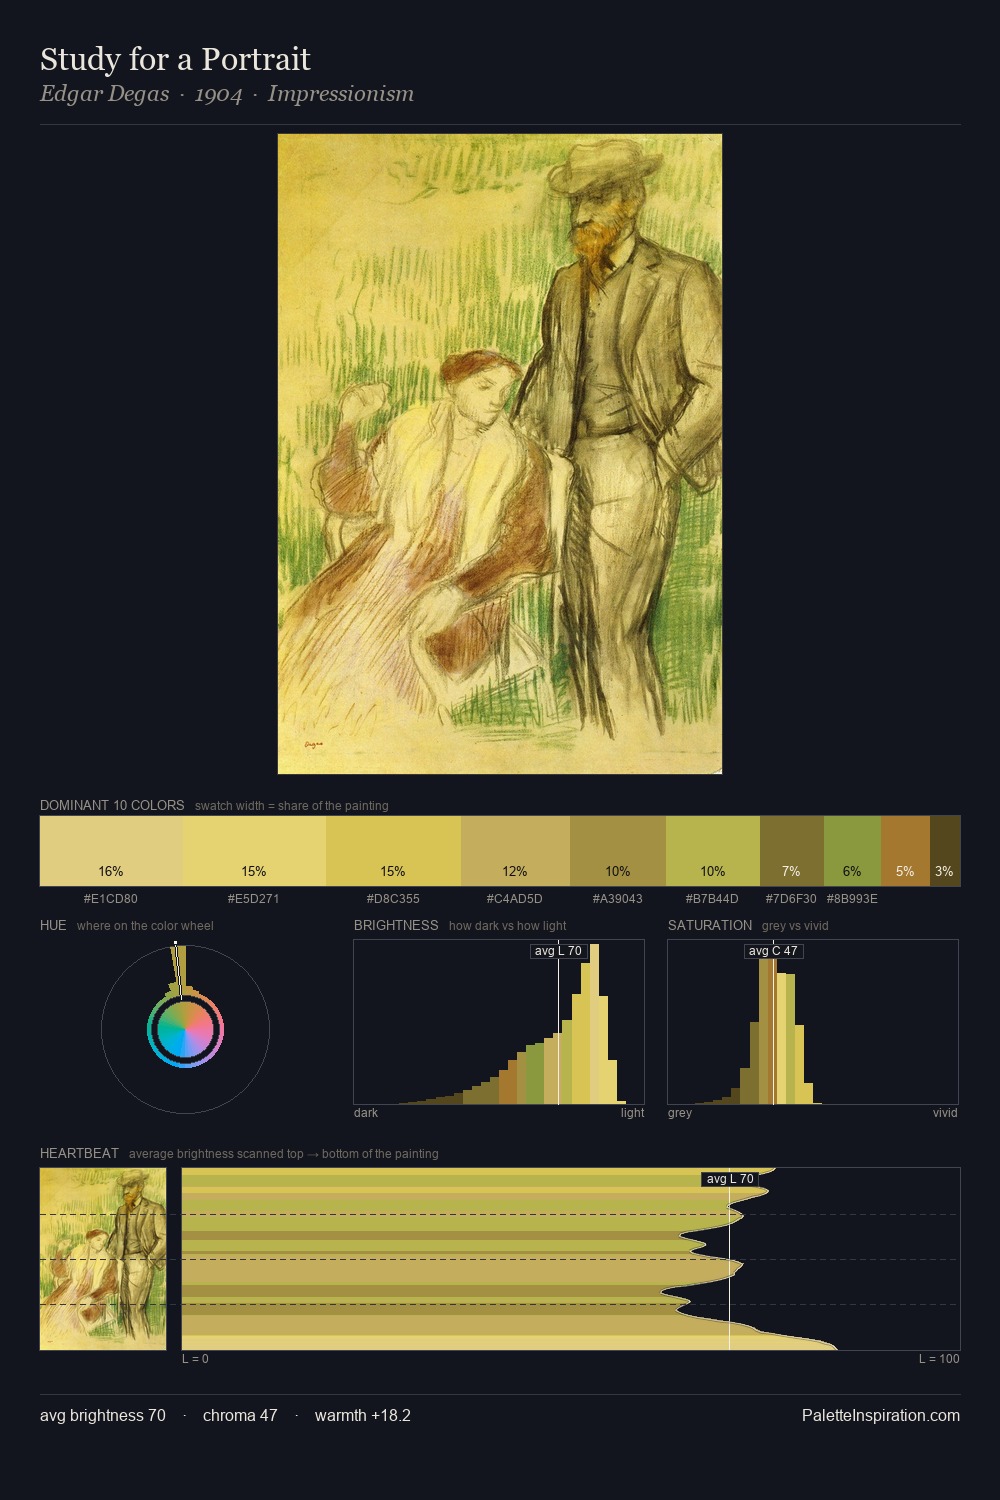Click the PaletteInspiration.com link
This screenshot has width=1000, height=1500.
[881, 1415]
